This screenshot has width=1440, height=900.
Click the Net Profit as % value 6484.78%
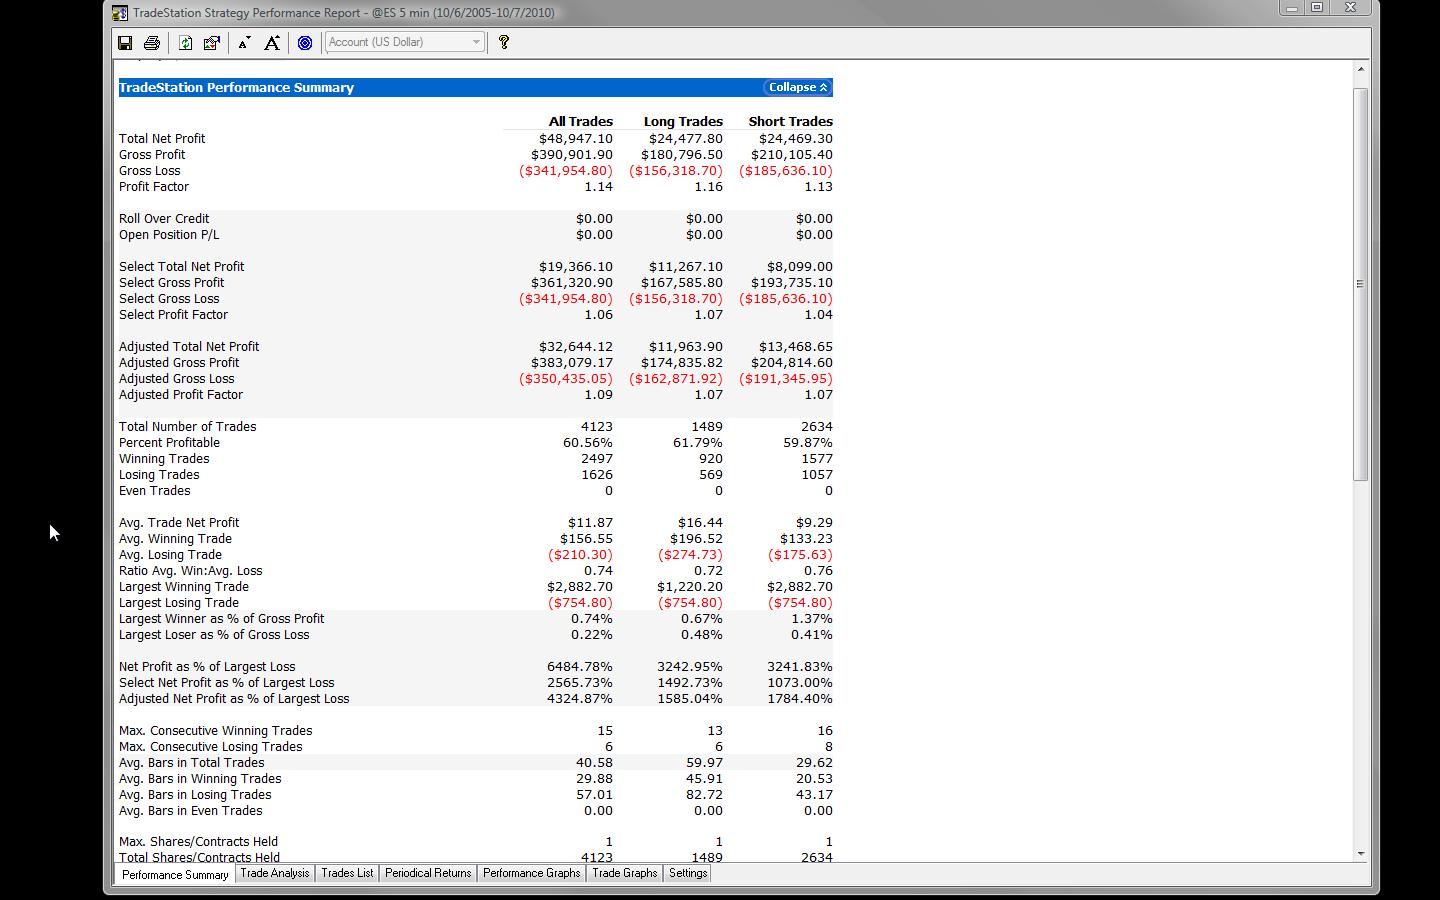click(x=580, y=667)
